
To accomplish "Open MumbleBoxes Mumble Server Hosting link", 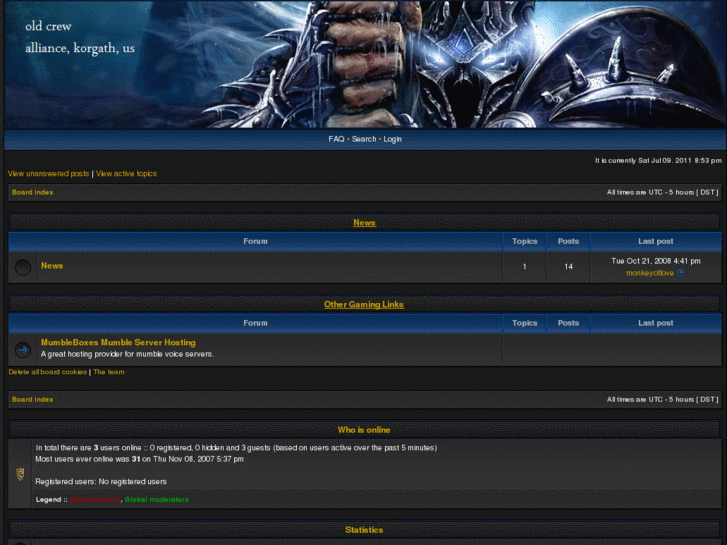I will tap(118, 342).
